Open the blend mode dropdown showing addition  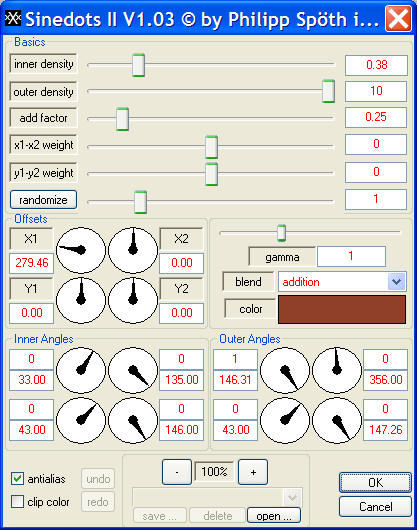coord(342,282)
